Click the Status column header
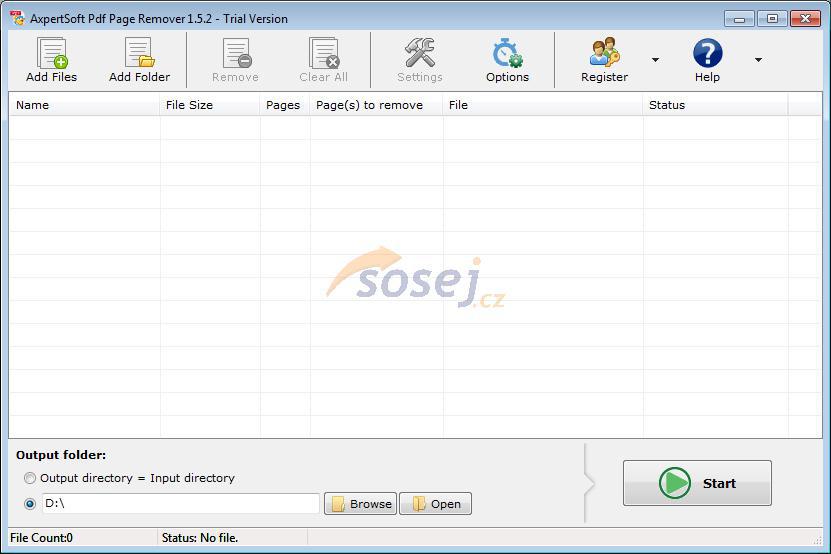831x554 pixels. pos(715,105)
